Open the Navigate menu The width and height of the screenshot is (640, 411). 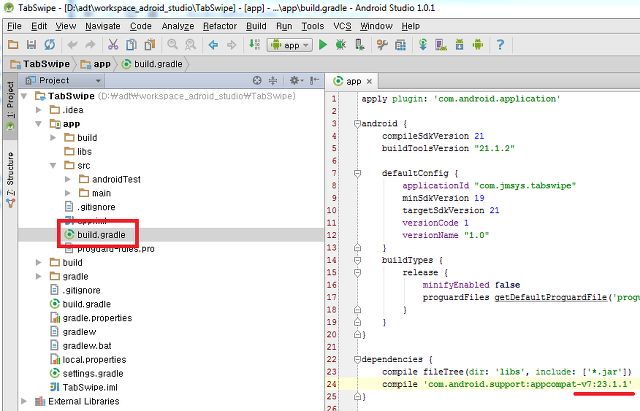103,26
